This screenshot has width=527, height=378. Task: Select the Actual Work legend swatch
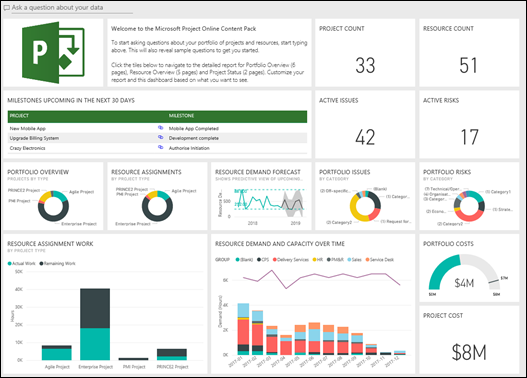point(9,263)
